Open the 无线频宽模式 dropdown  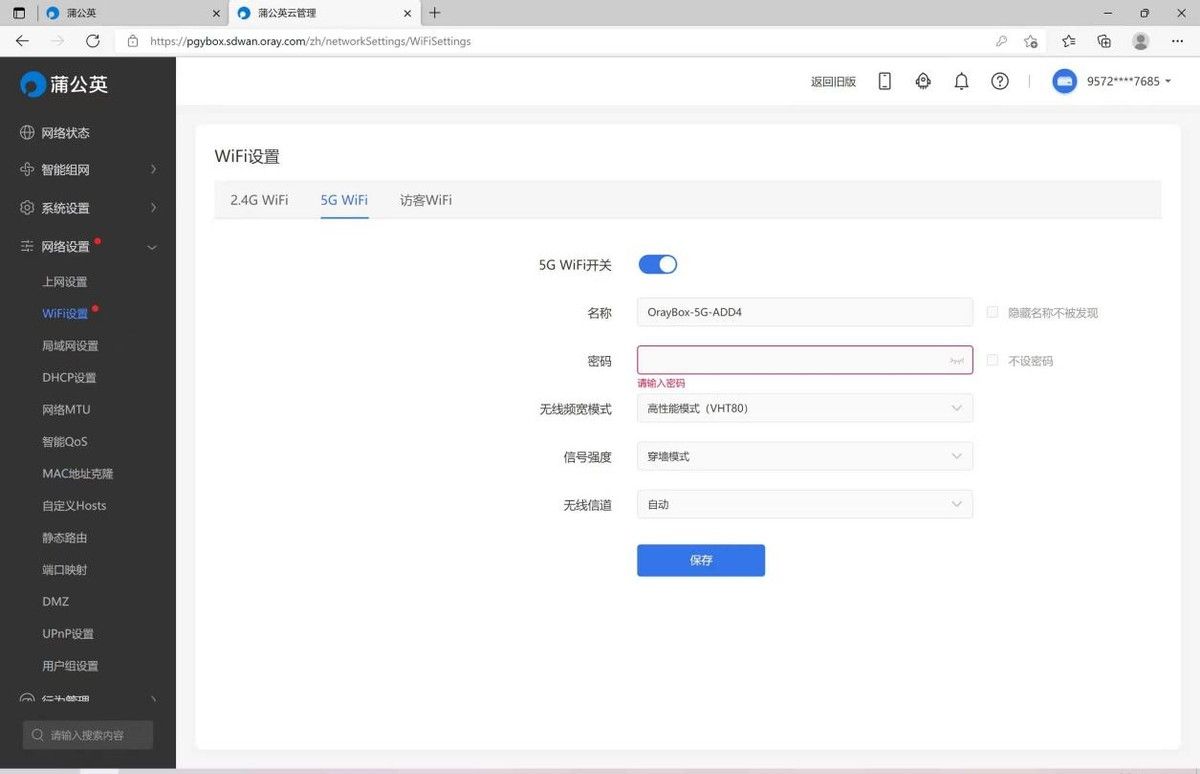(805, 408)
